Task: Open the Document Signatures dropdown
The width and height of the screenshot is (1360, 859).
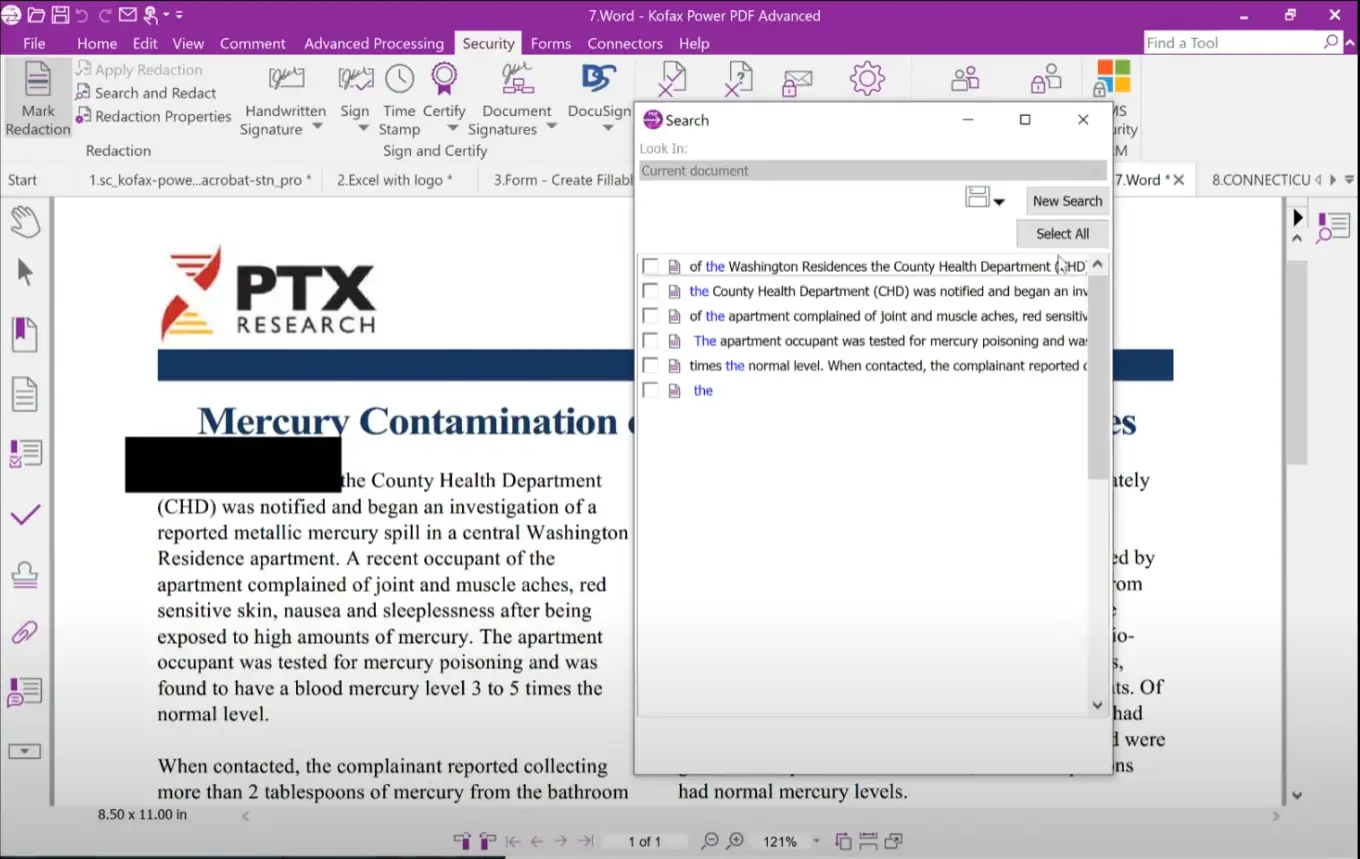Action: (x=551, y=128)
